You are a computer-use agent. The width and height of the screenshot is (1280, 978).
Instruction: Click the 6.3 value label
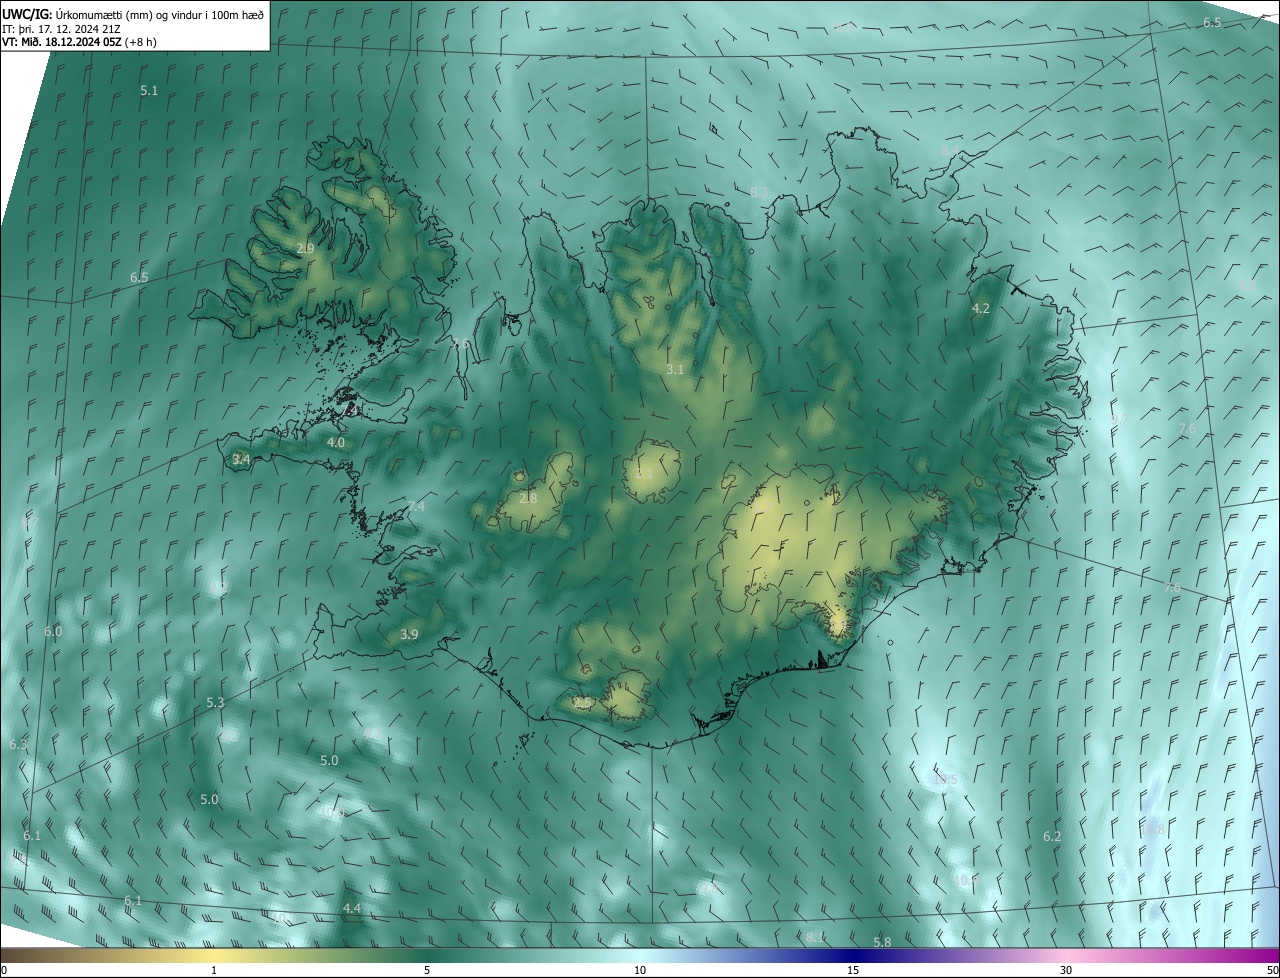[x=18, y=745]
